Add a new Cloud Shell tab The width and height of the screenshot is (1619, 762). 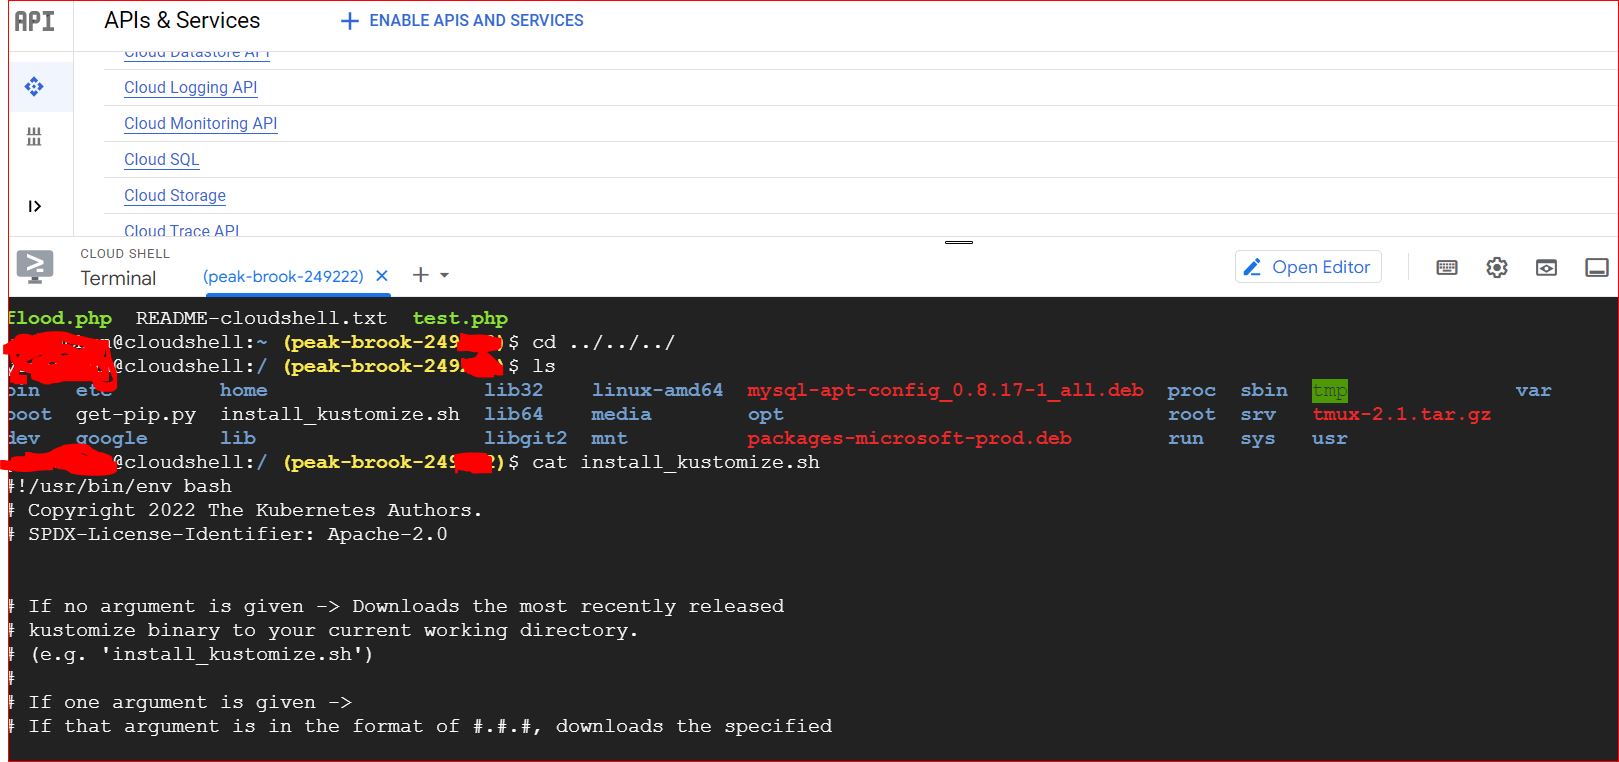click(x=420, y=275)
